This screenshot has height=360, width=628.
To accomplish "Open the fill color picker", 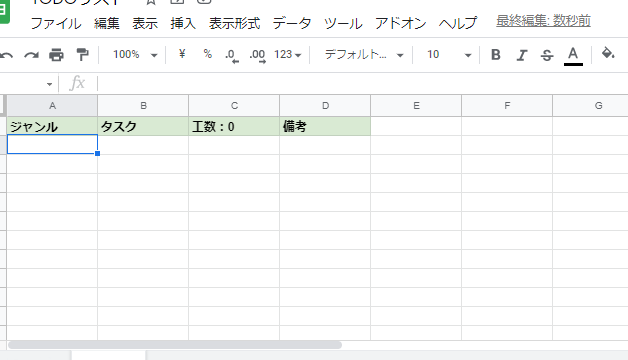I will (x=608, y=54).
